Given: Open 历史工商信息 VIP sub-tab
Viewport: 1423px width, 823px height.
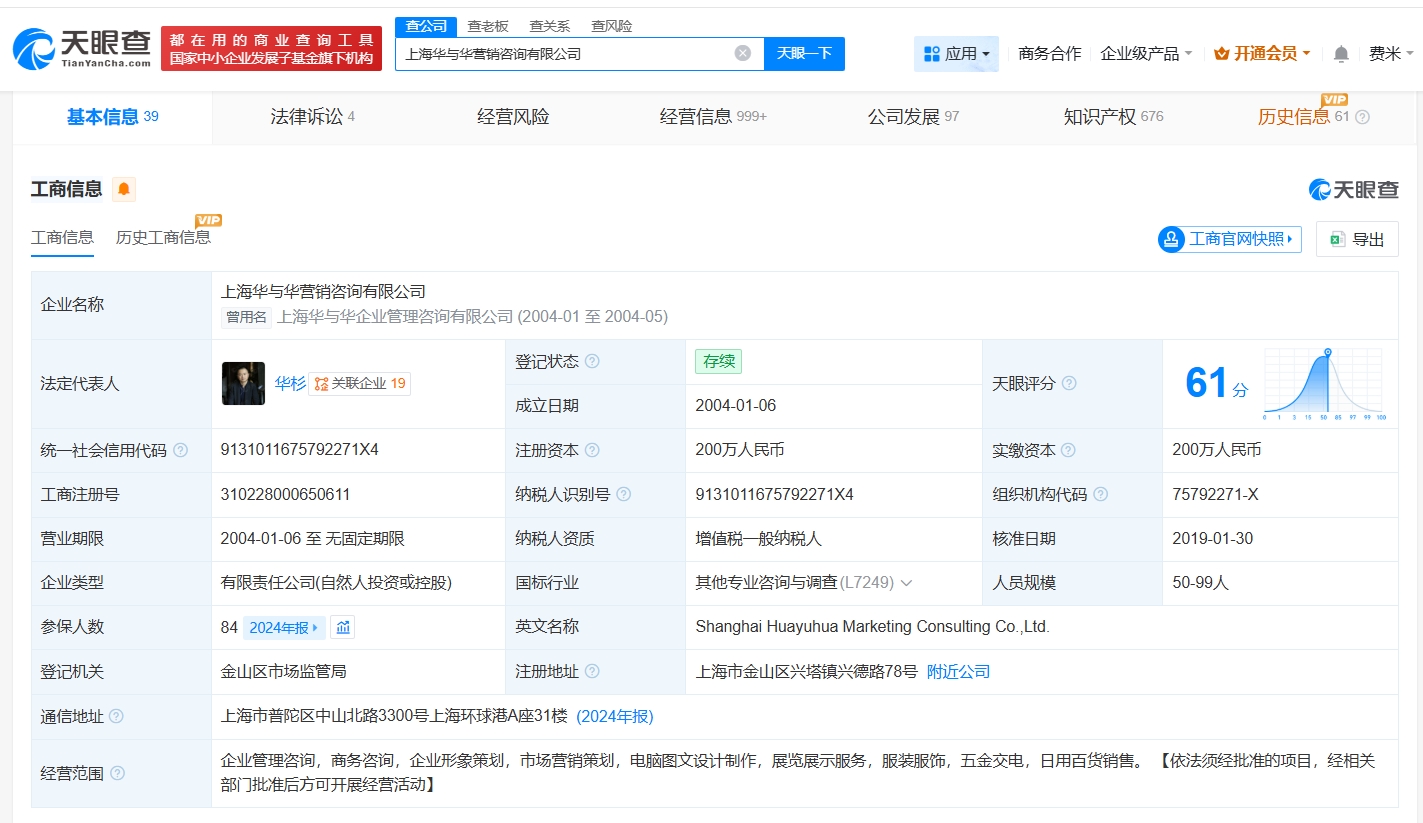Looking at the screenshot, I should 163,237.
